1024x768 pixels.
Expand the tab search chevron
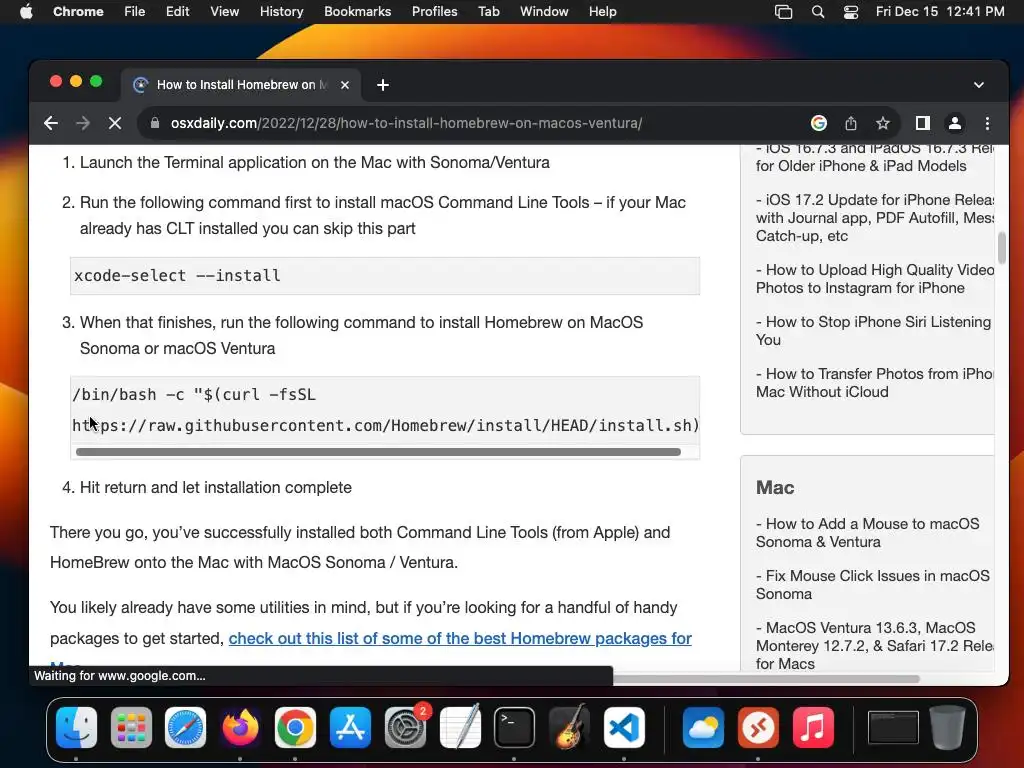coord(978,85)
